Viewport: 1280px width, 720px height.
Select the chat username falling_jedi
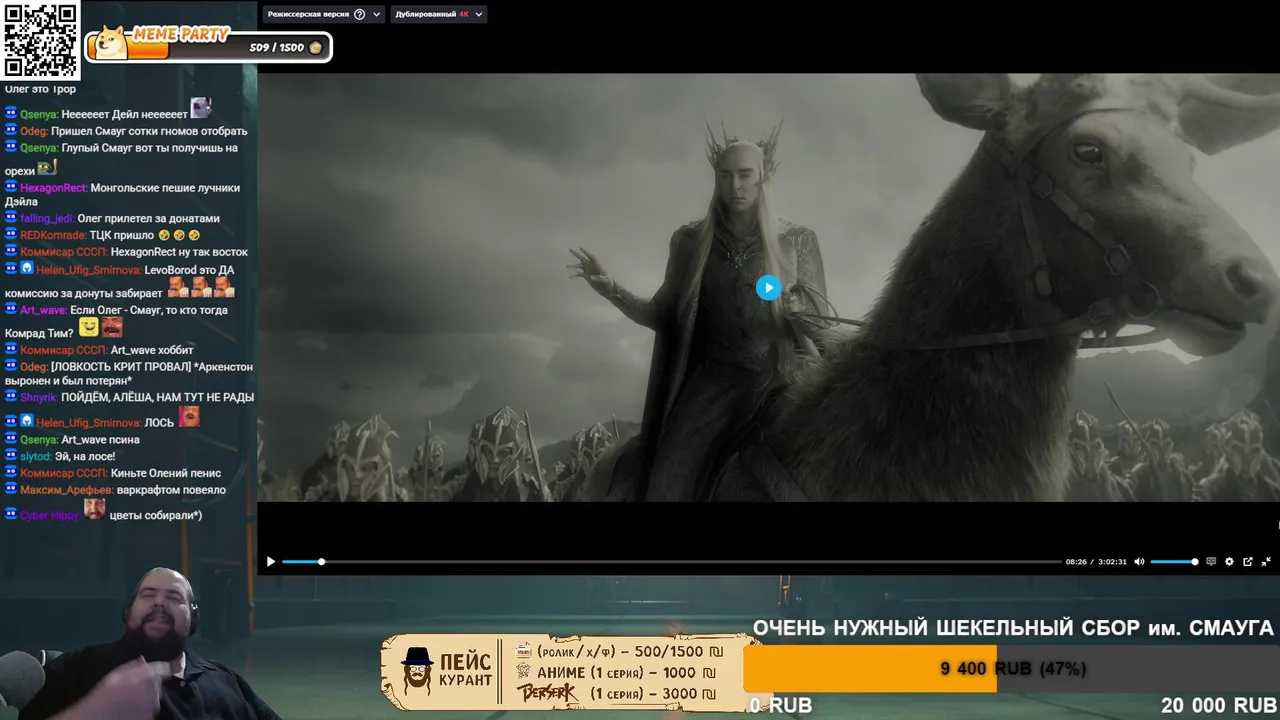[46, 218]
